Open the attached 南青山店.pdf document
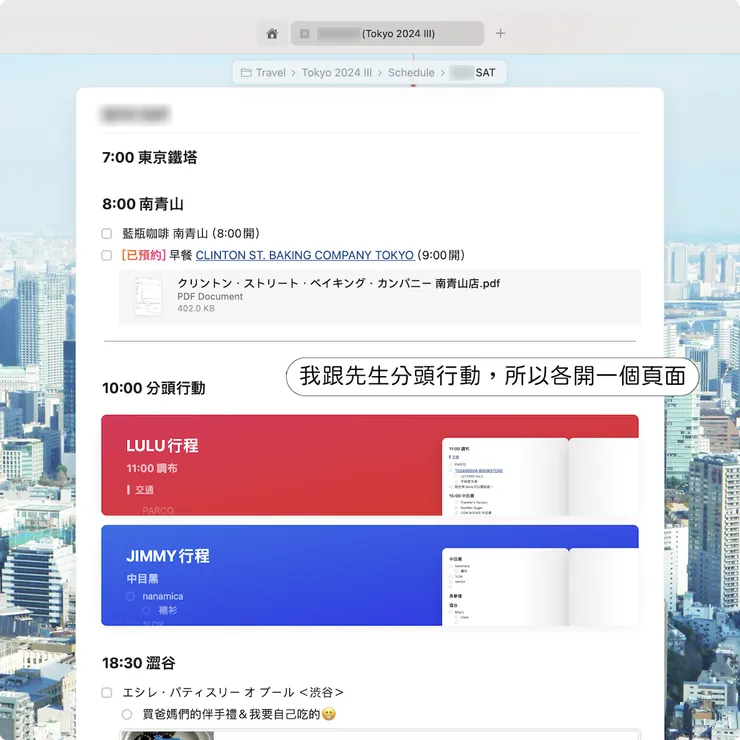Screen dimensions: 740x740 tap(380, 296)
